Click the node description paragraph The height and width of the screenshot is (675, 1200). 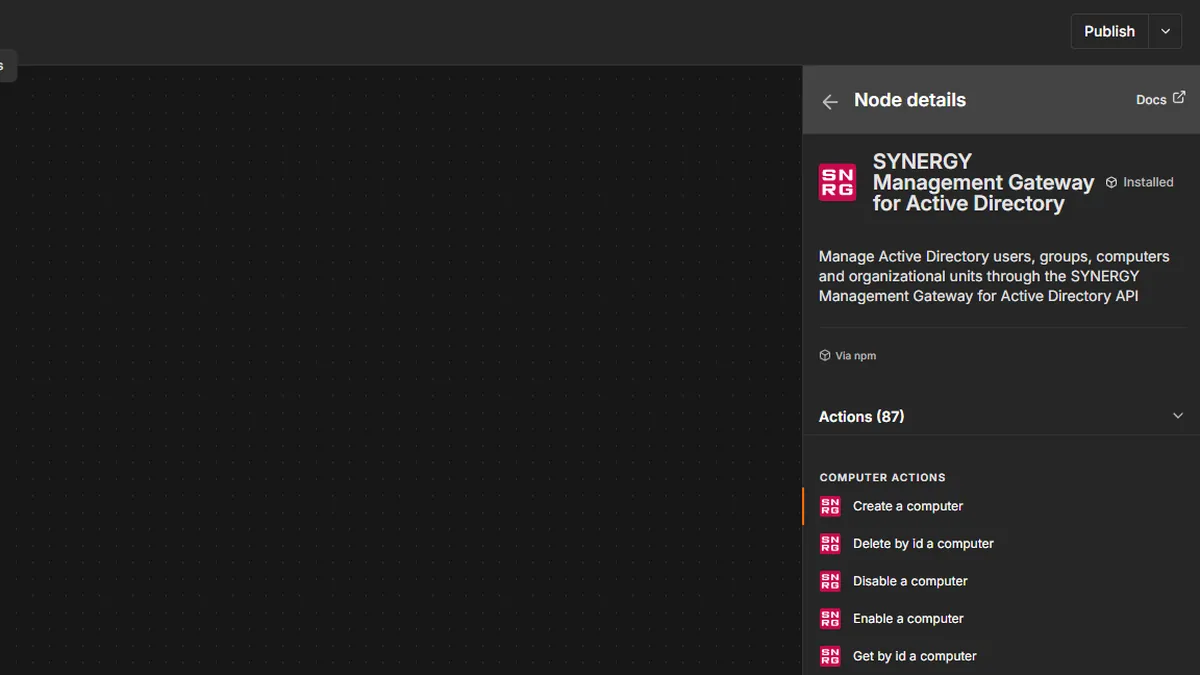[x=994, y=276]
